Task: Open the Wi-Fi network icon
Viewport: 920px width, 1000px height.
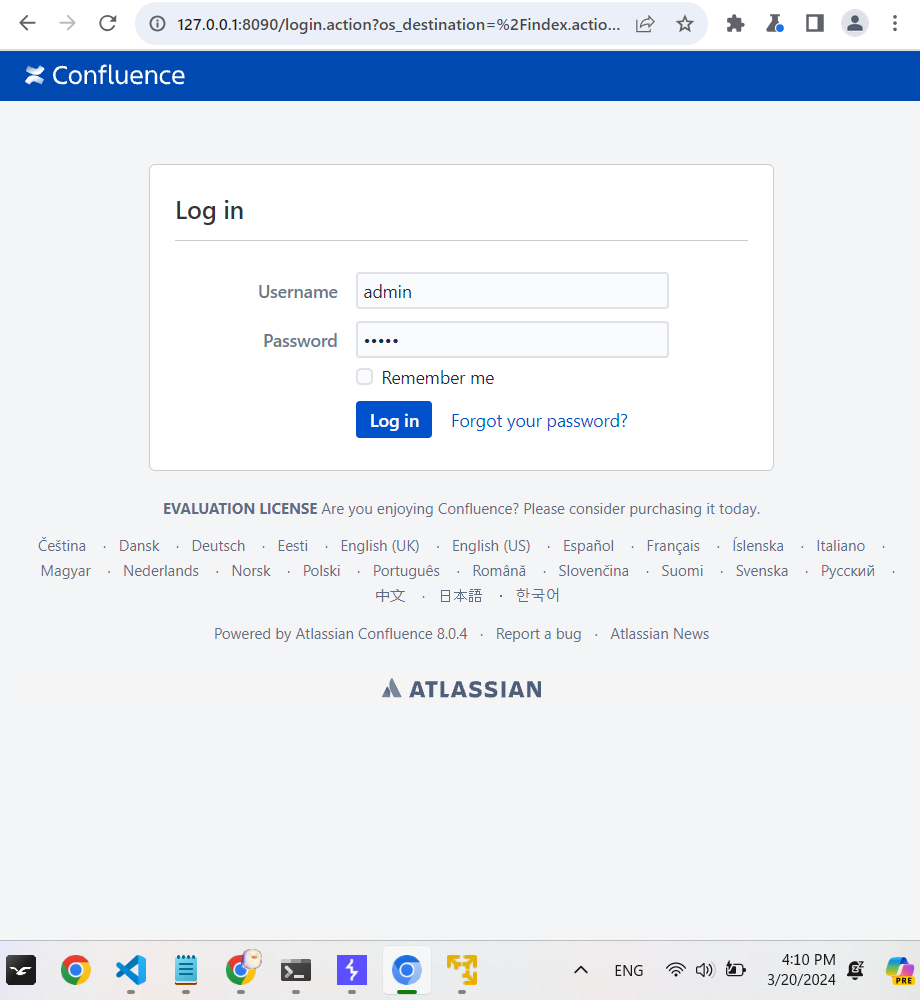Action: point(675,971)
